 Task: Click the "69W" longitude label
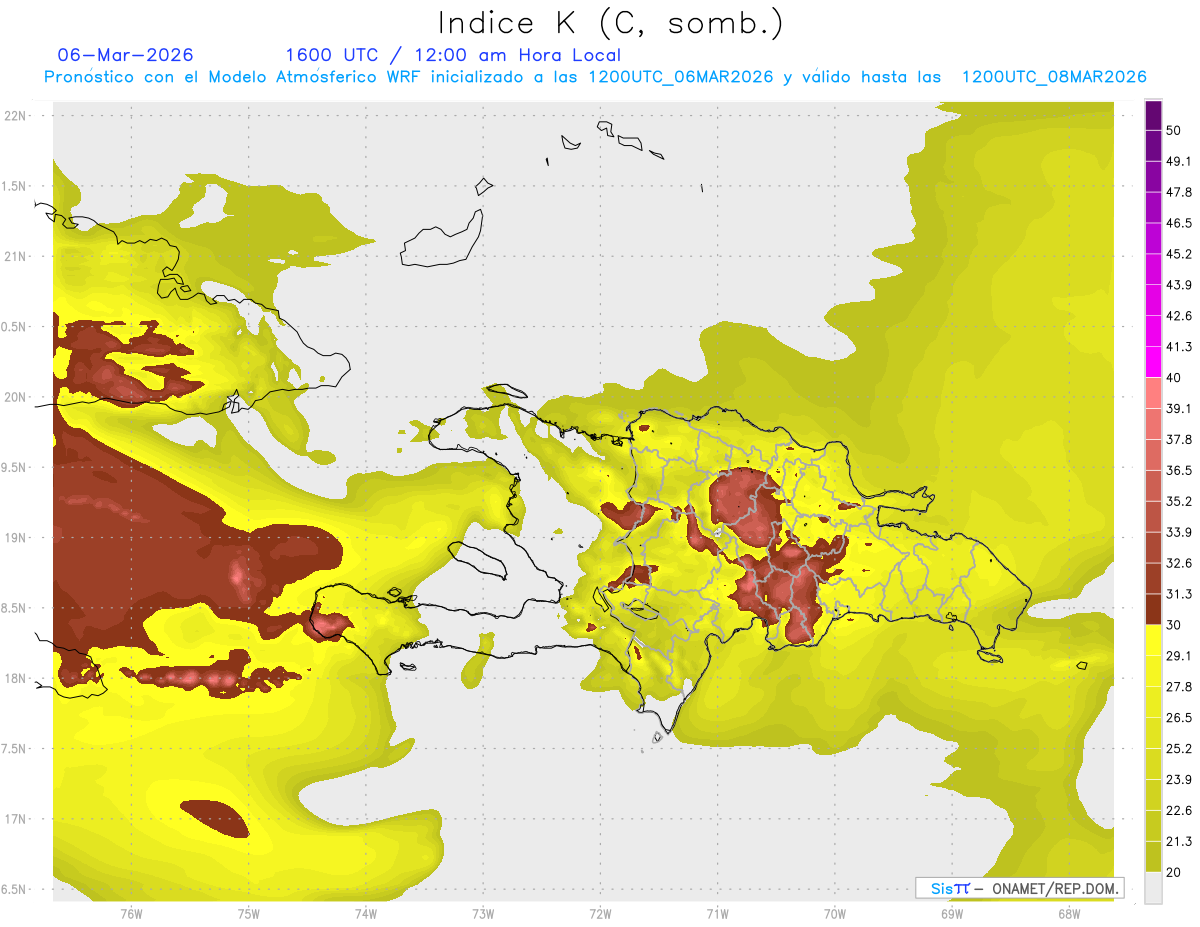(951, 913)
